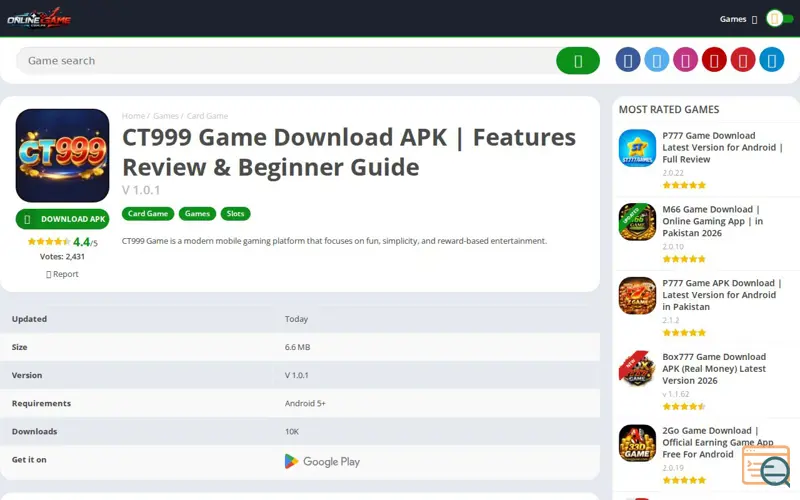This screenshot has width=800, height=500.
Task: Open P777 Game Download Full Review link
Action: pyautogui.click(x=722, y=147)
